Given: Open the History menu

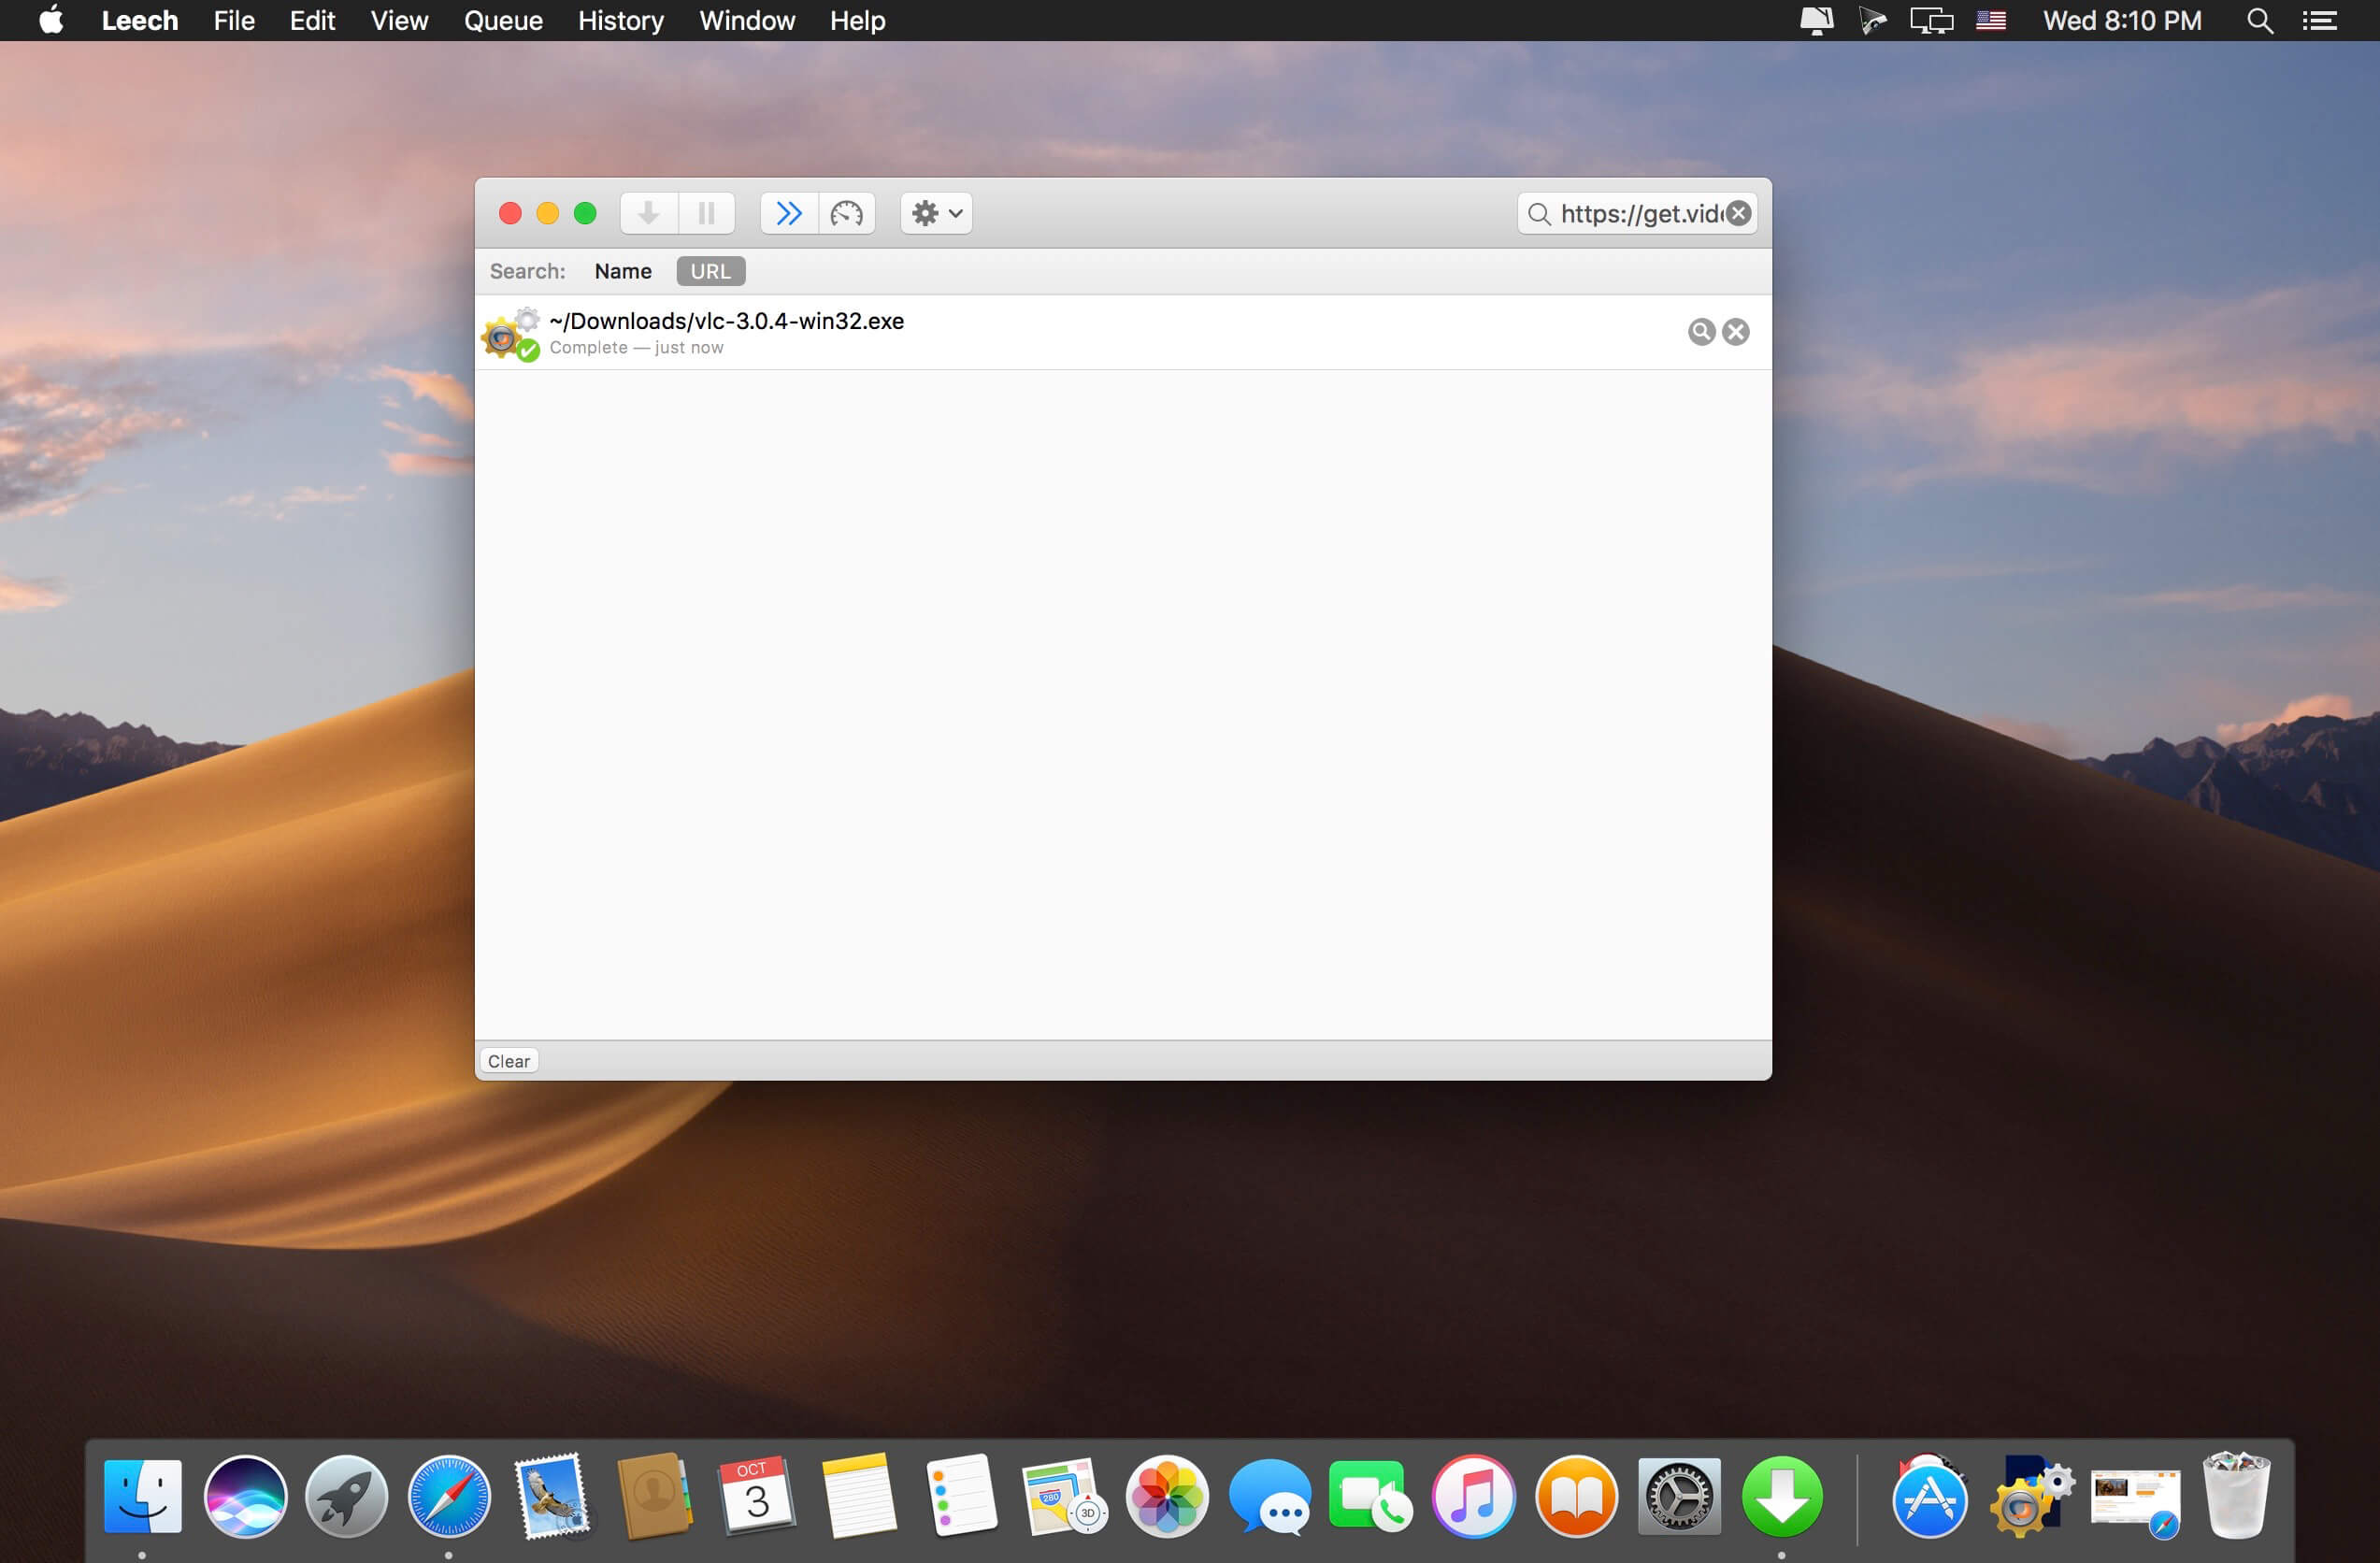Looking at the screenshot, I should 620,20.
